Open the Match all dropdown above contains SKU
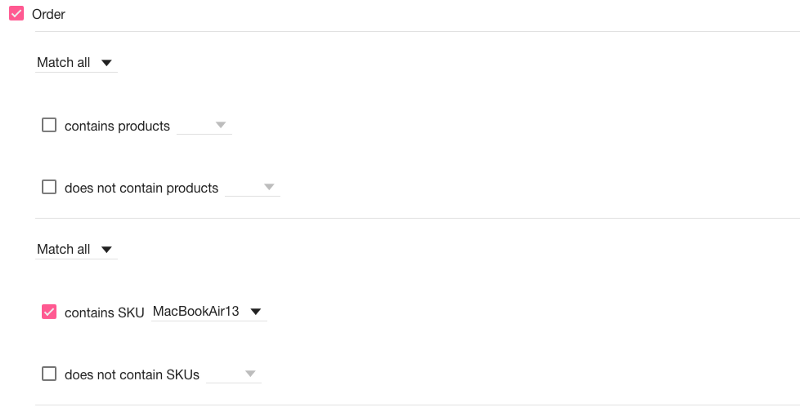Image resolution: width=800 pixels, height=420 pixels. [76, 250]
